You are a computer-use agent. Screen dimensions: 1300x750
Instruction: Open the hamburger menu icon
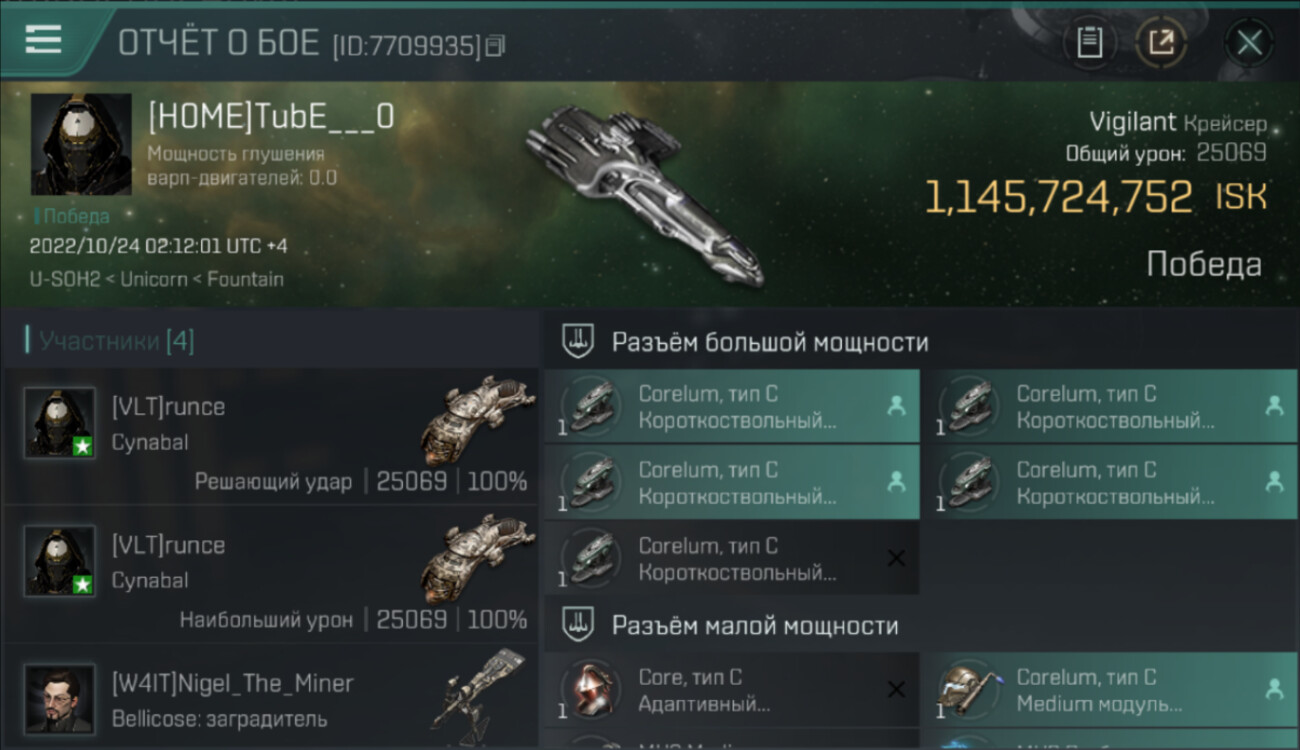pos(43,40)
